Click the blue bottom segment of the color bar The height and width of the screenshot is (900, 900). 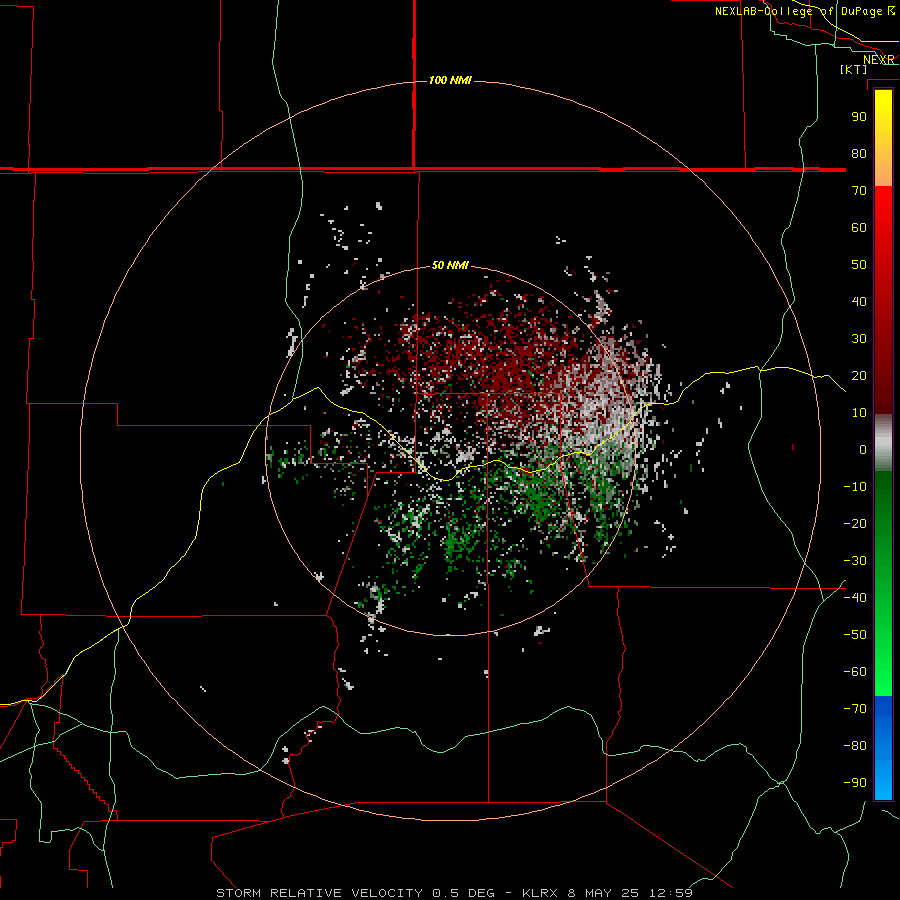point(883,748)
